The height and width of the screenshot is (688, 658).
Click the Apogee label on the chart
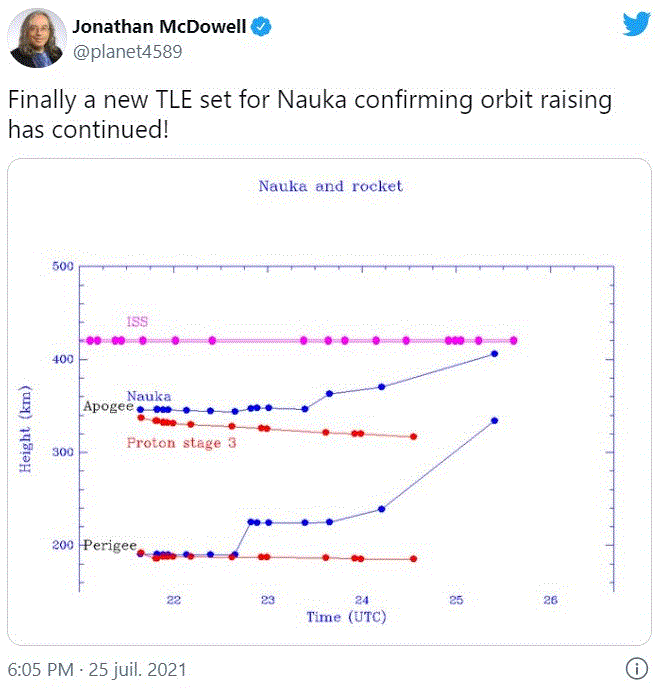point(108,408)
